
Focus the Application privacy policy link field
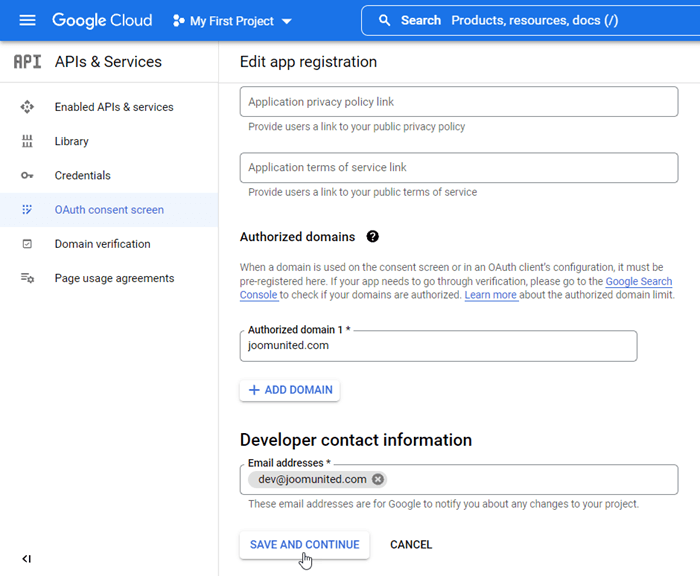pyautogui.click(x=459, y=102)
